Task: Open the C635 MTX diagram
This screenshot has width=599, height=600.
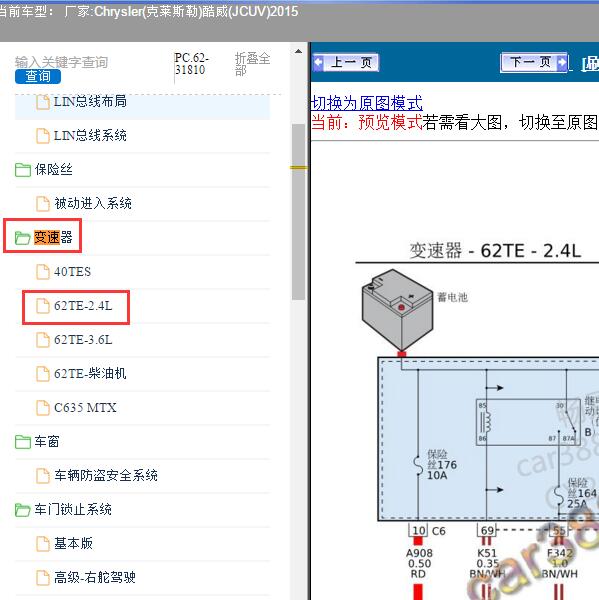Action: 85,408
